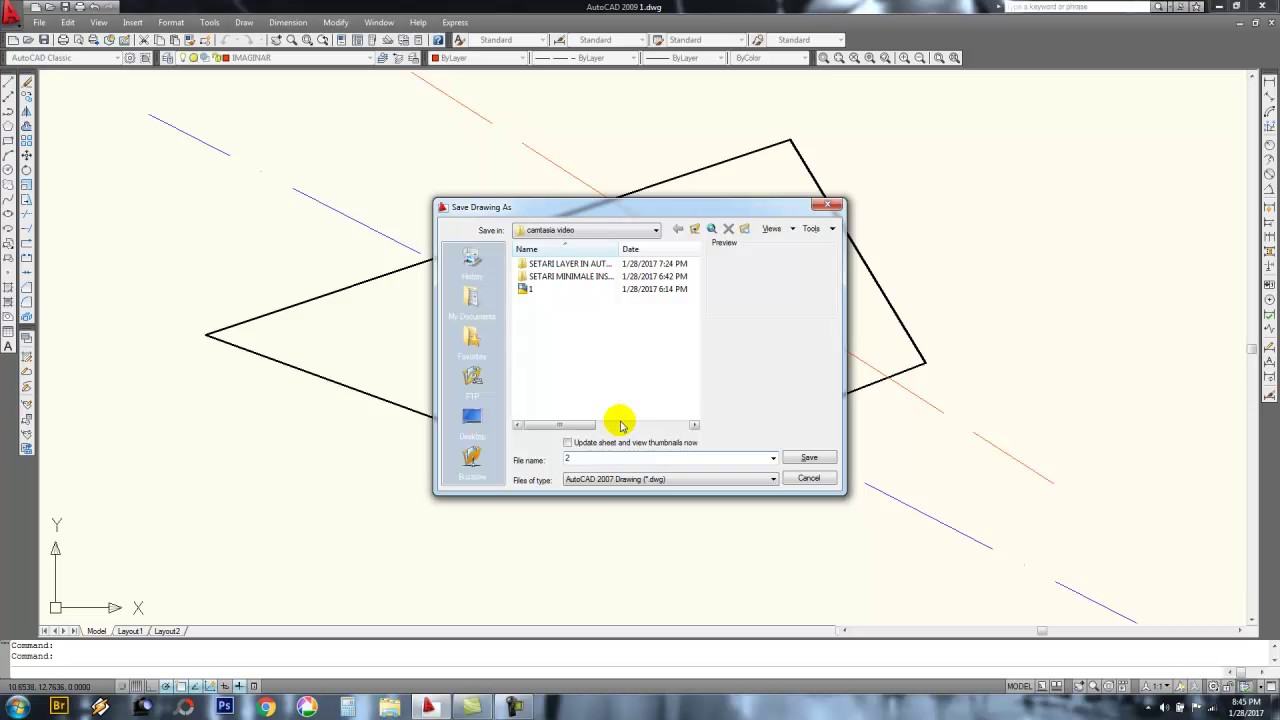Viewport: 1280px width, 720px height.
Task: Click the file list horizontal scrollbar thumb
Action: tap(559, 425)
